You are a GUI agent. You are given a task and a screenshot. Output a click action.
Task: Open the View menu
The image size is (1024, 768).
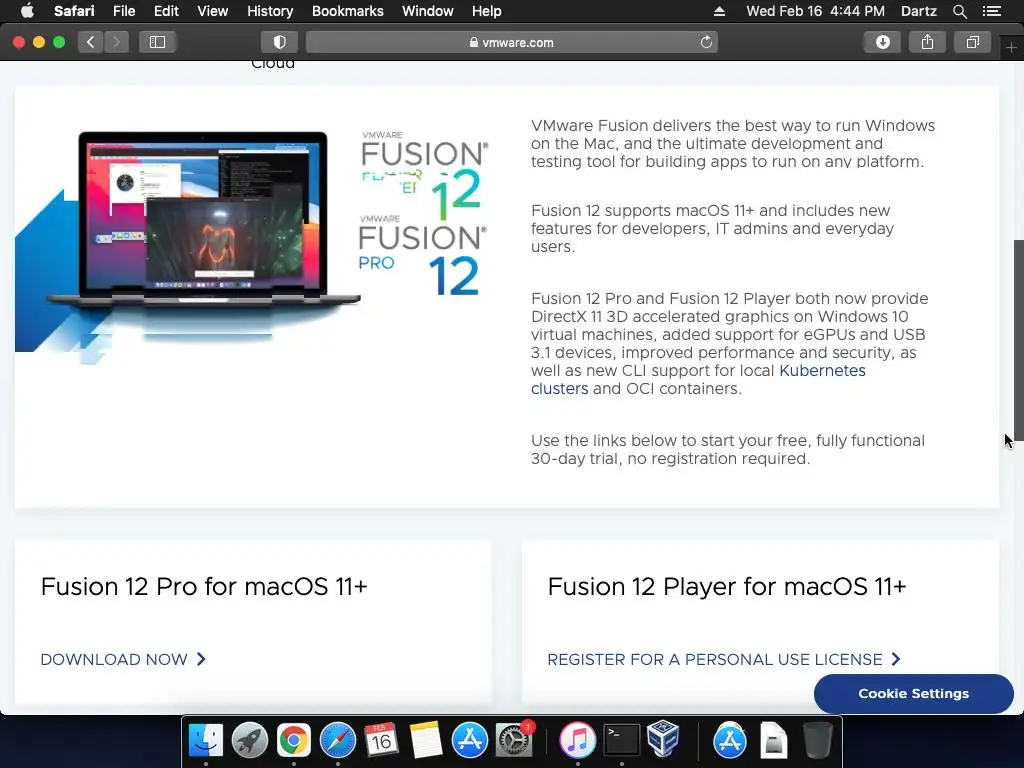pos(212,11)
